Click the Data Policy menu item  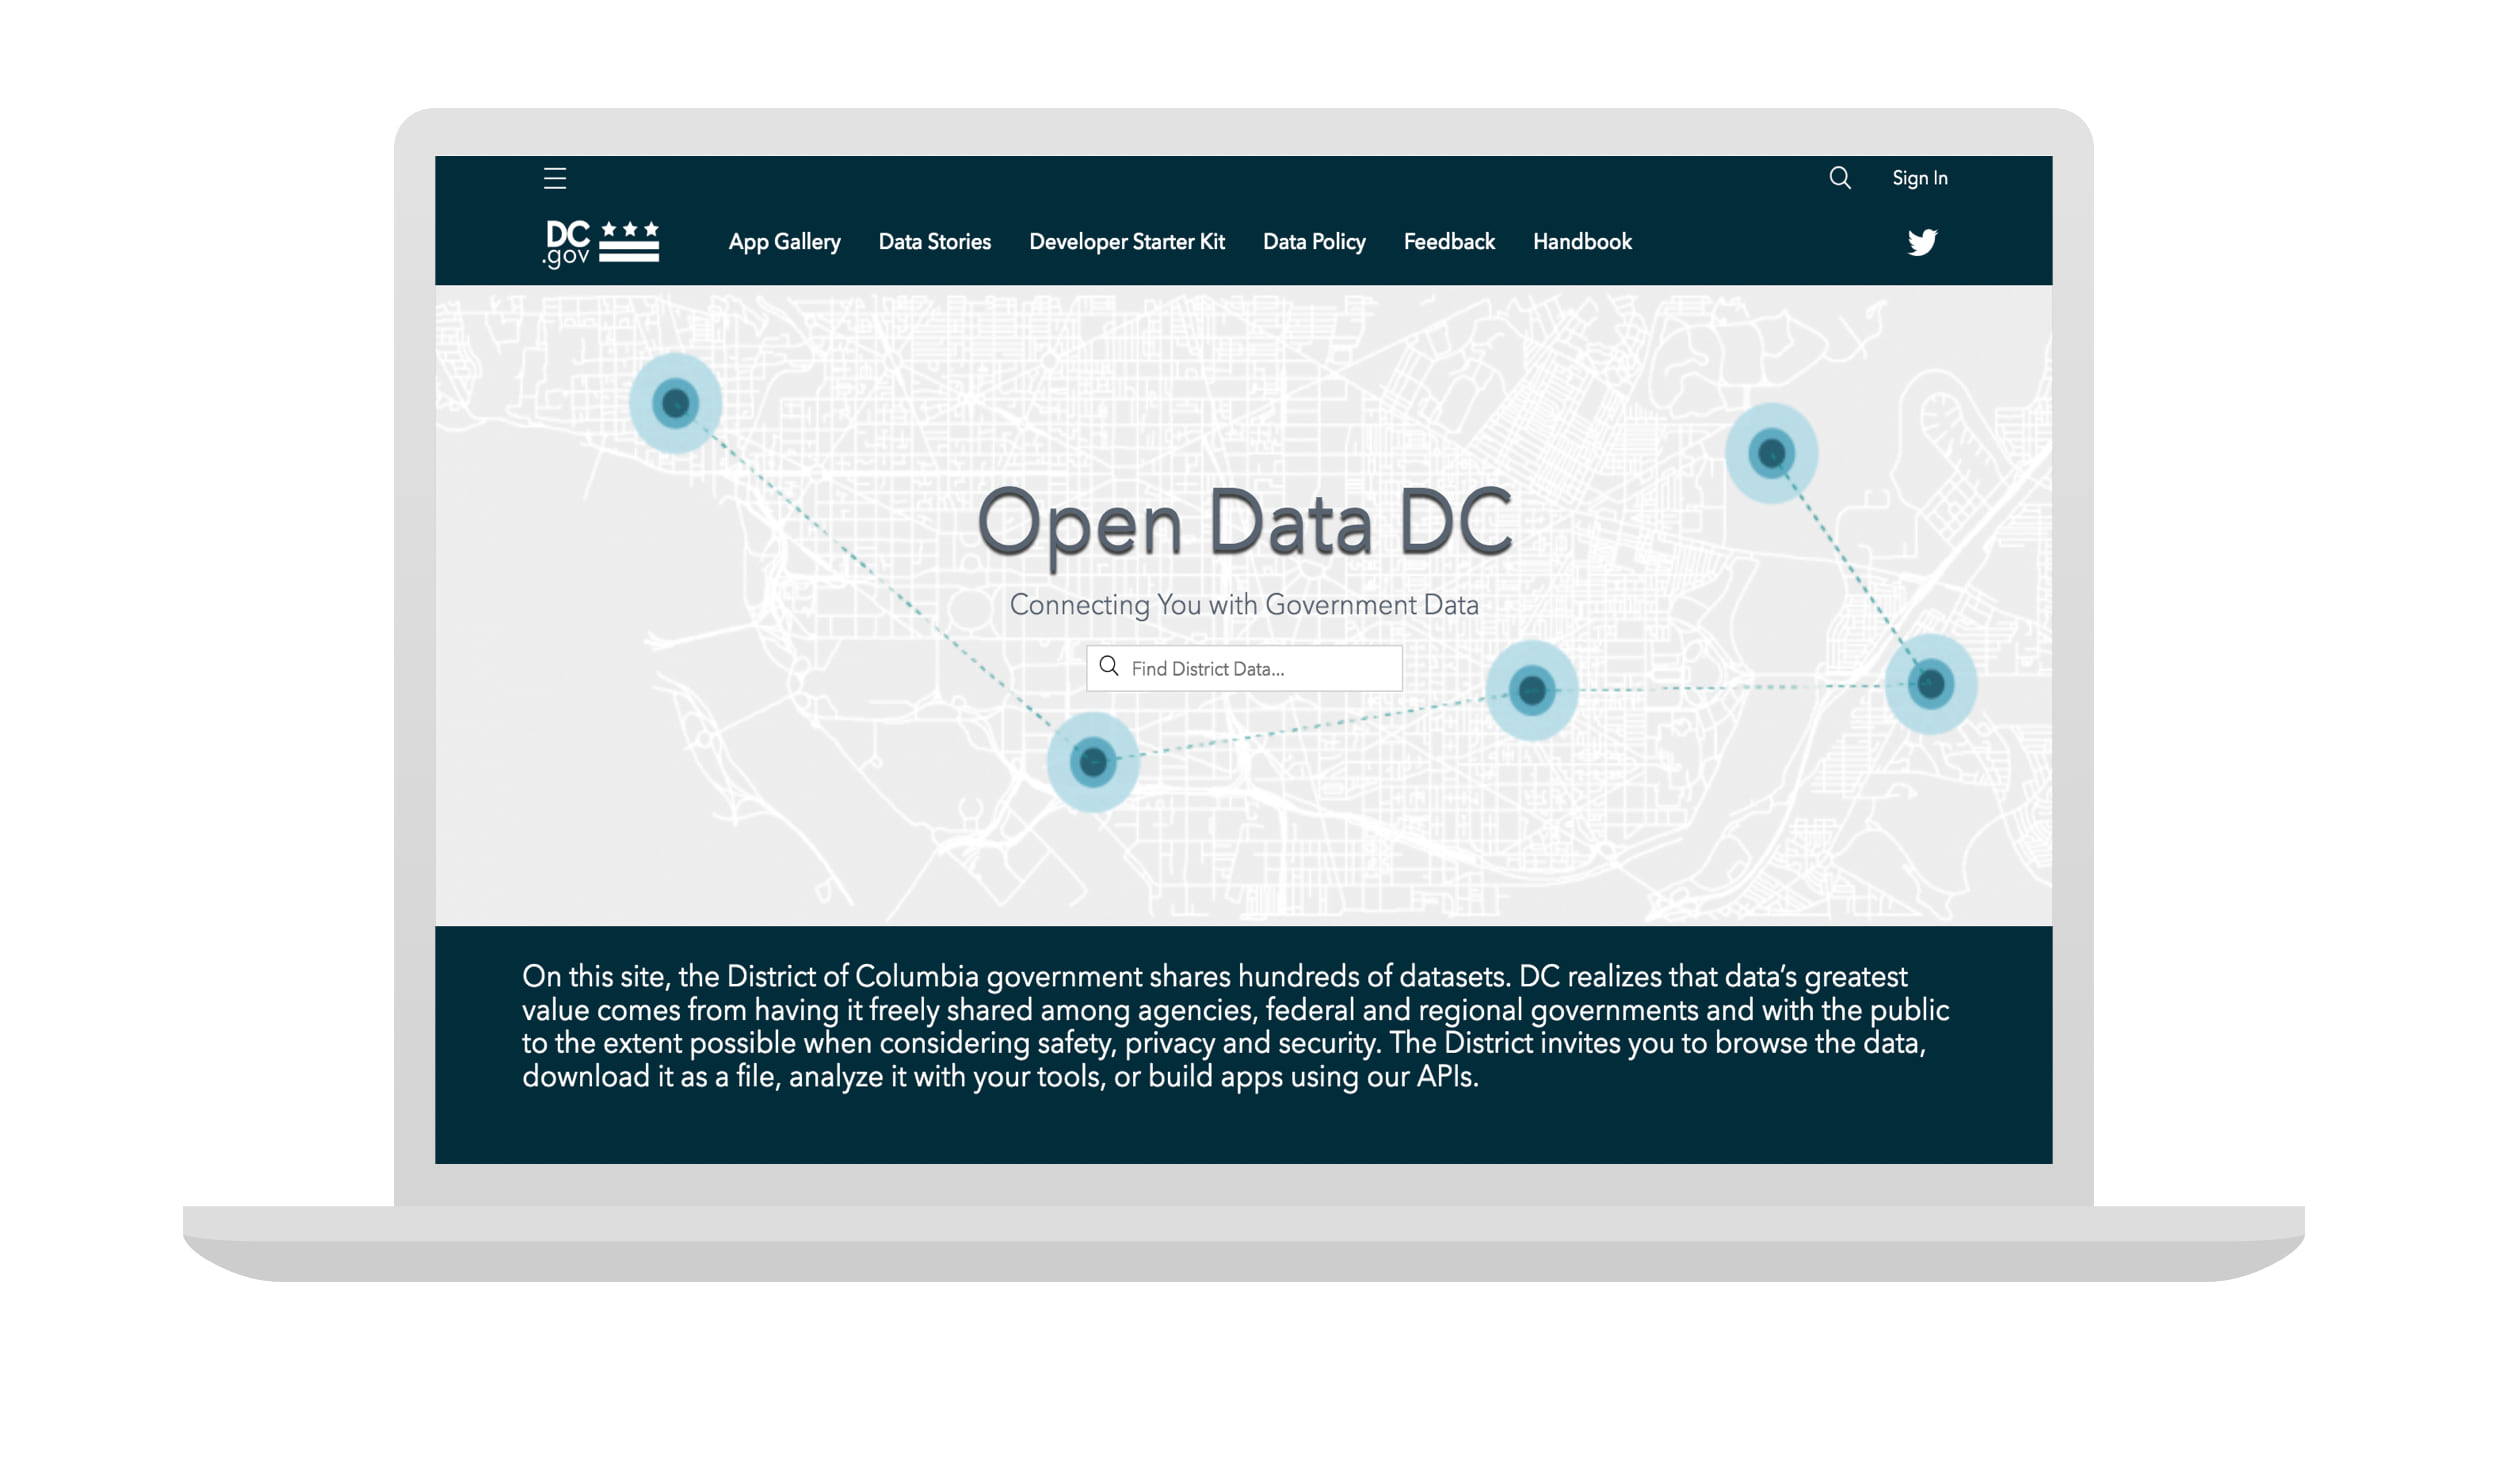[1314, 241]
